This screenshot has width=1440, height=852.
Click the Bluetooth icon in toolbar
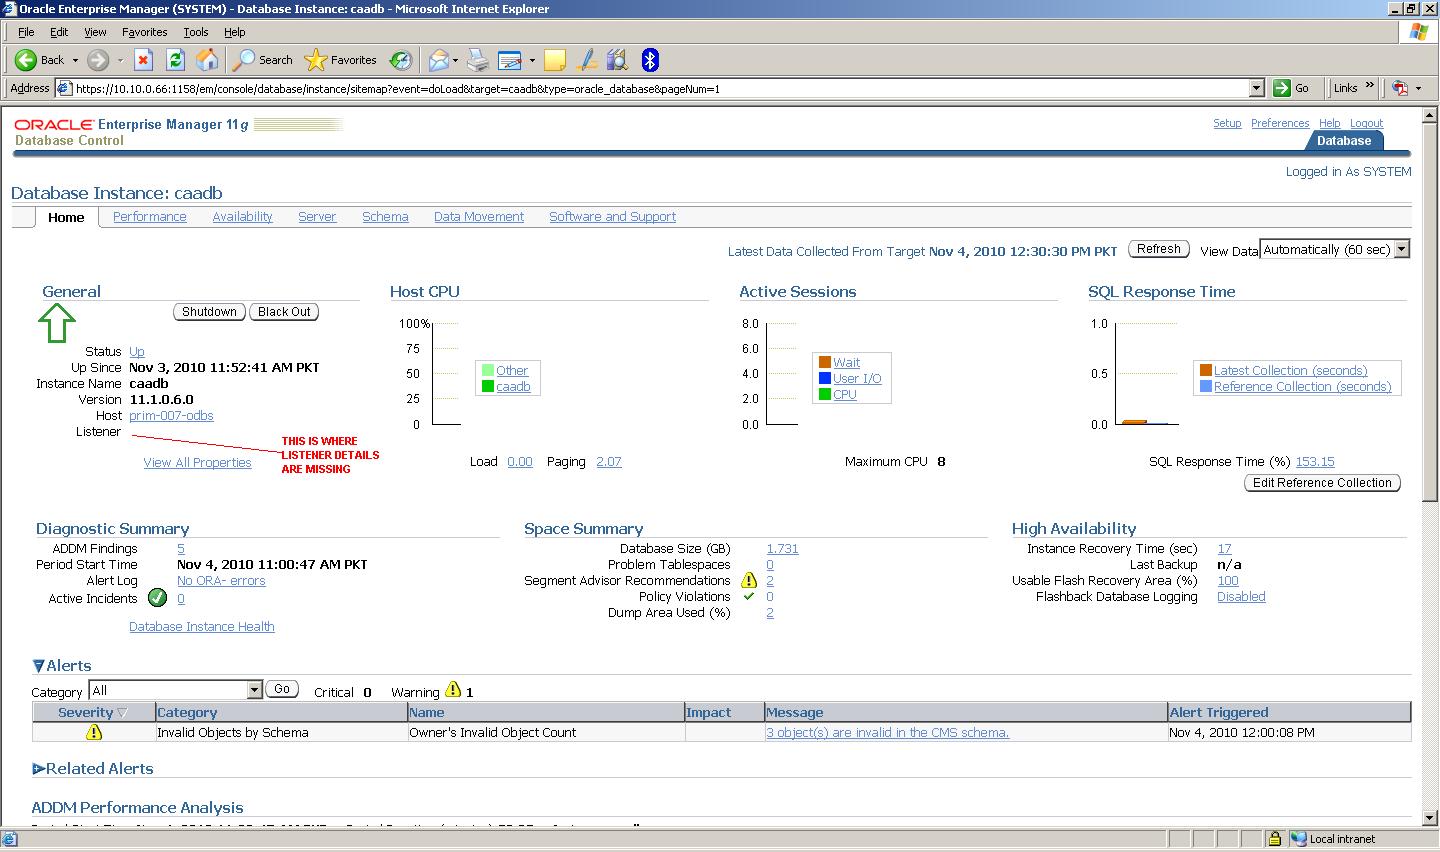pos(650,60)
